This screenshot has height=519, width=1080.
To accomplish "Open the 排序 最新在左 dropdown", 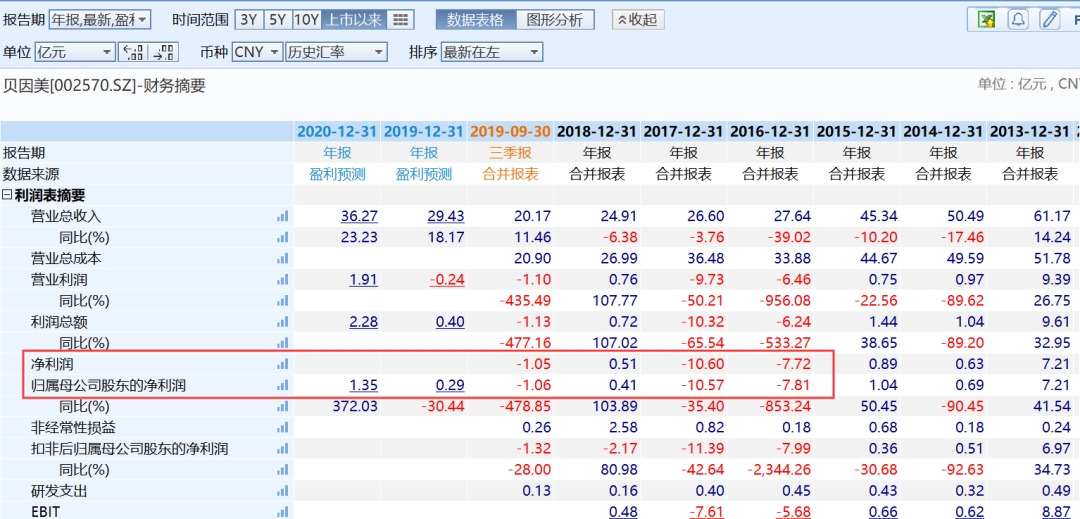I will (491, 52).
